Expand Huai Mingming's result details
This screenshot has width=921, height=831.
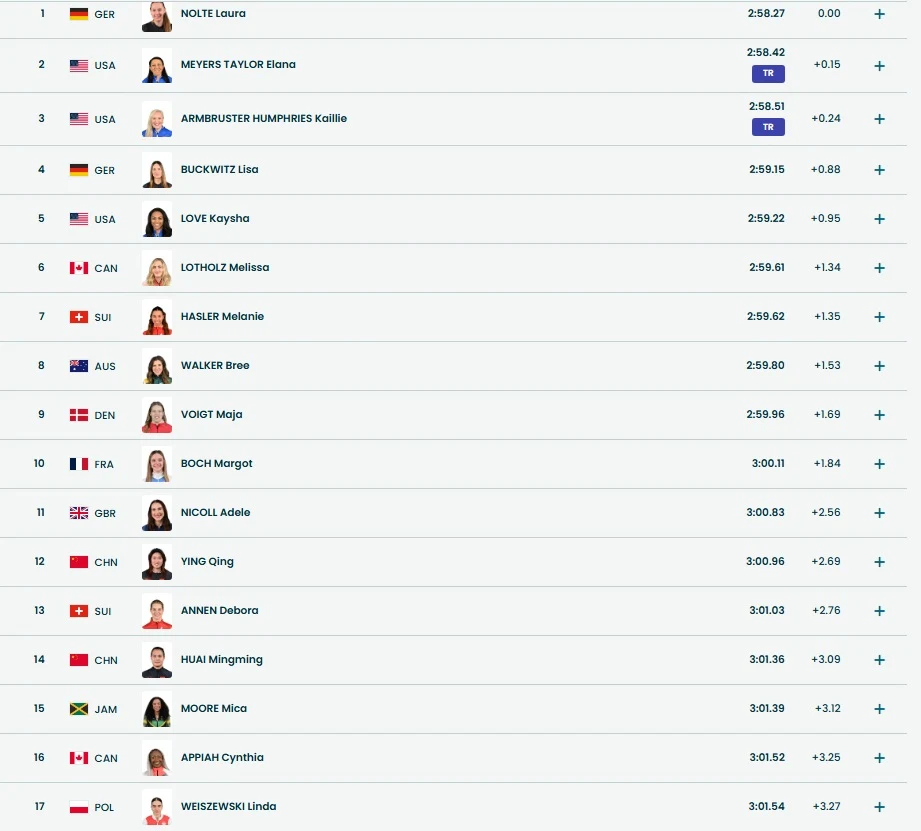879,660
